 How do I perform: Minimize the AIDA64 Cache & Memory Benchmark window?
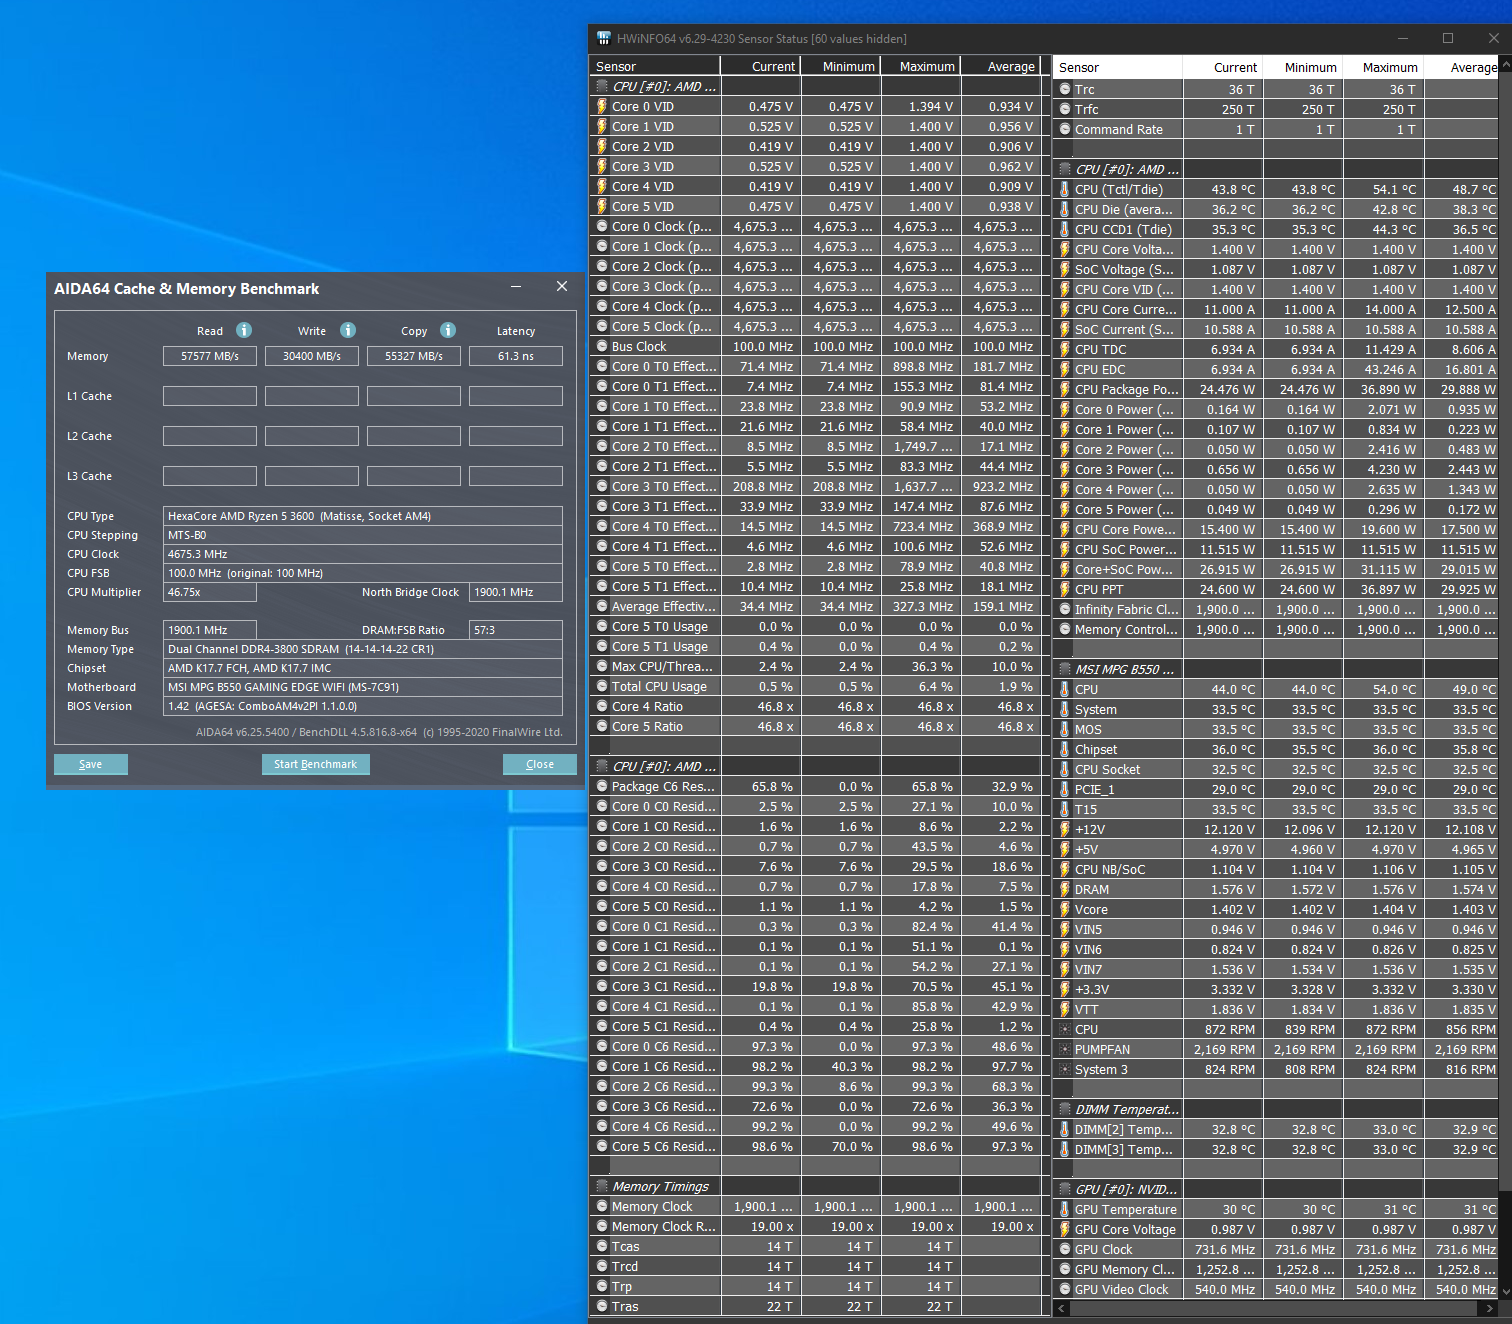[516, 287]
